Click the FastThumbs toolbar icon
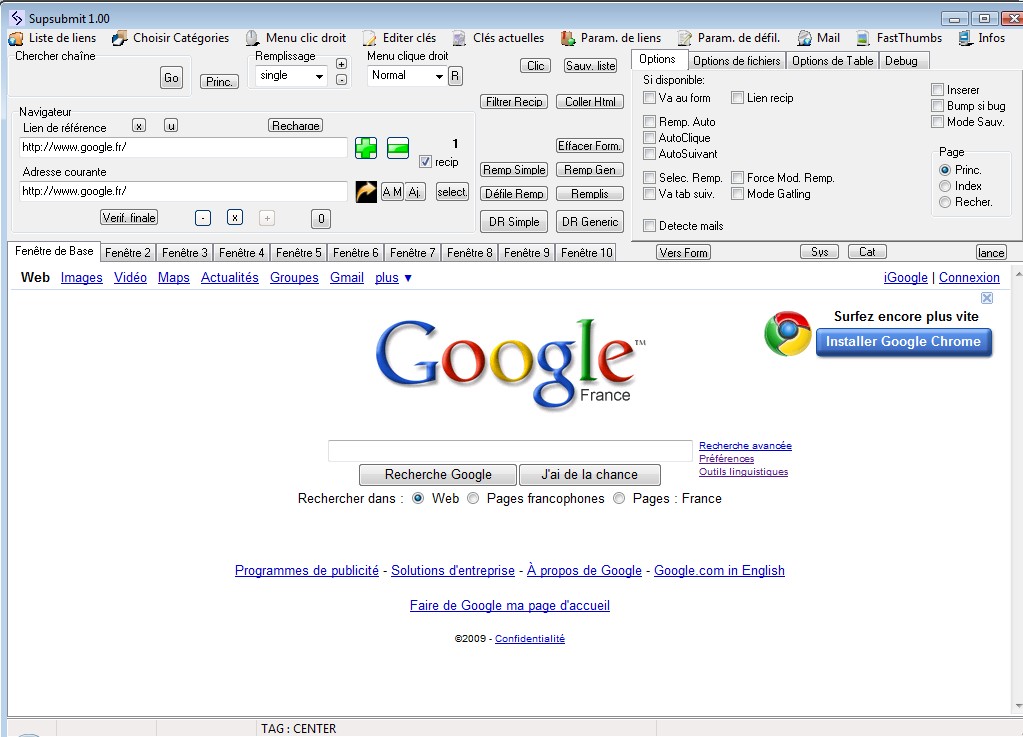Screen dimensions: 1023x737 pyautogui.click(x=863, y=38)
